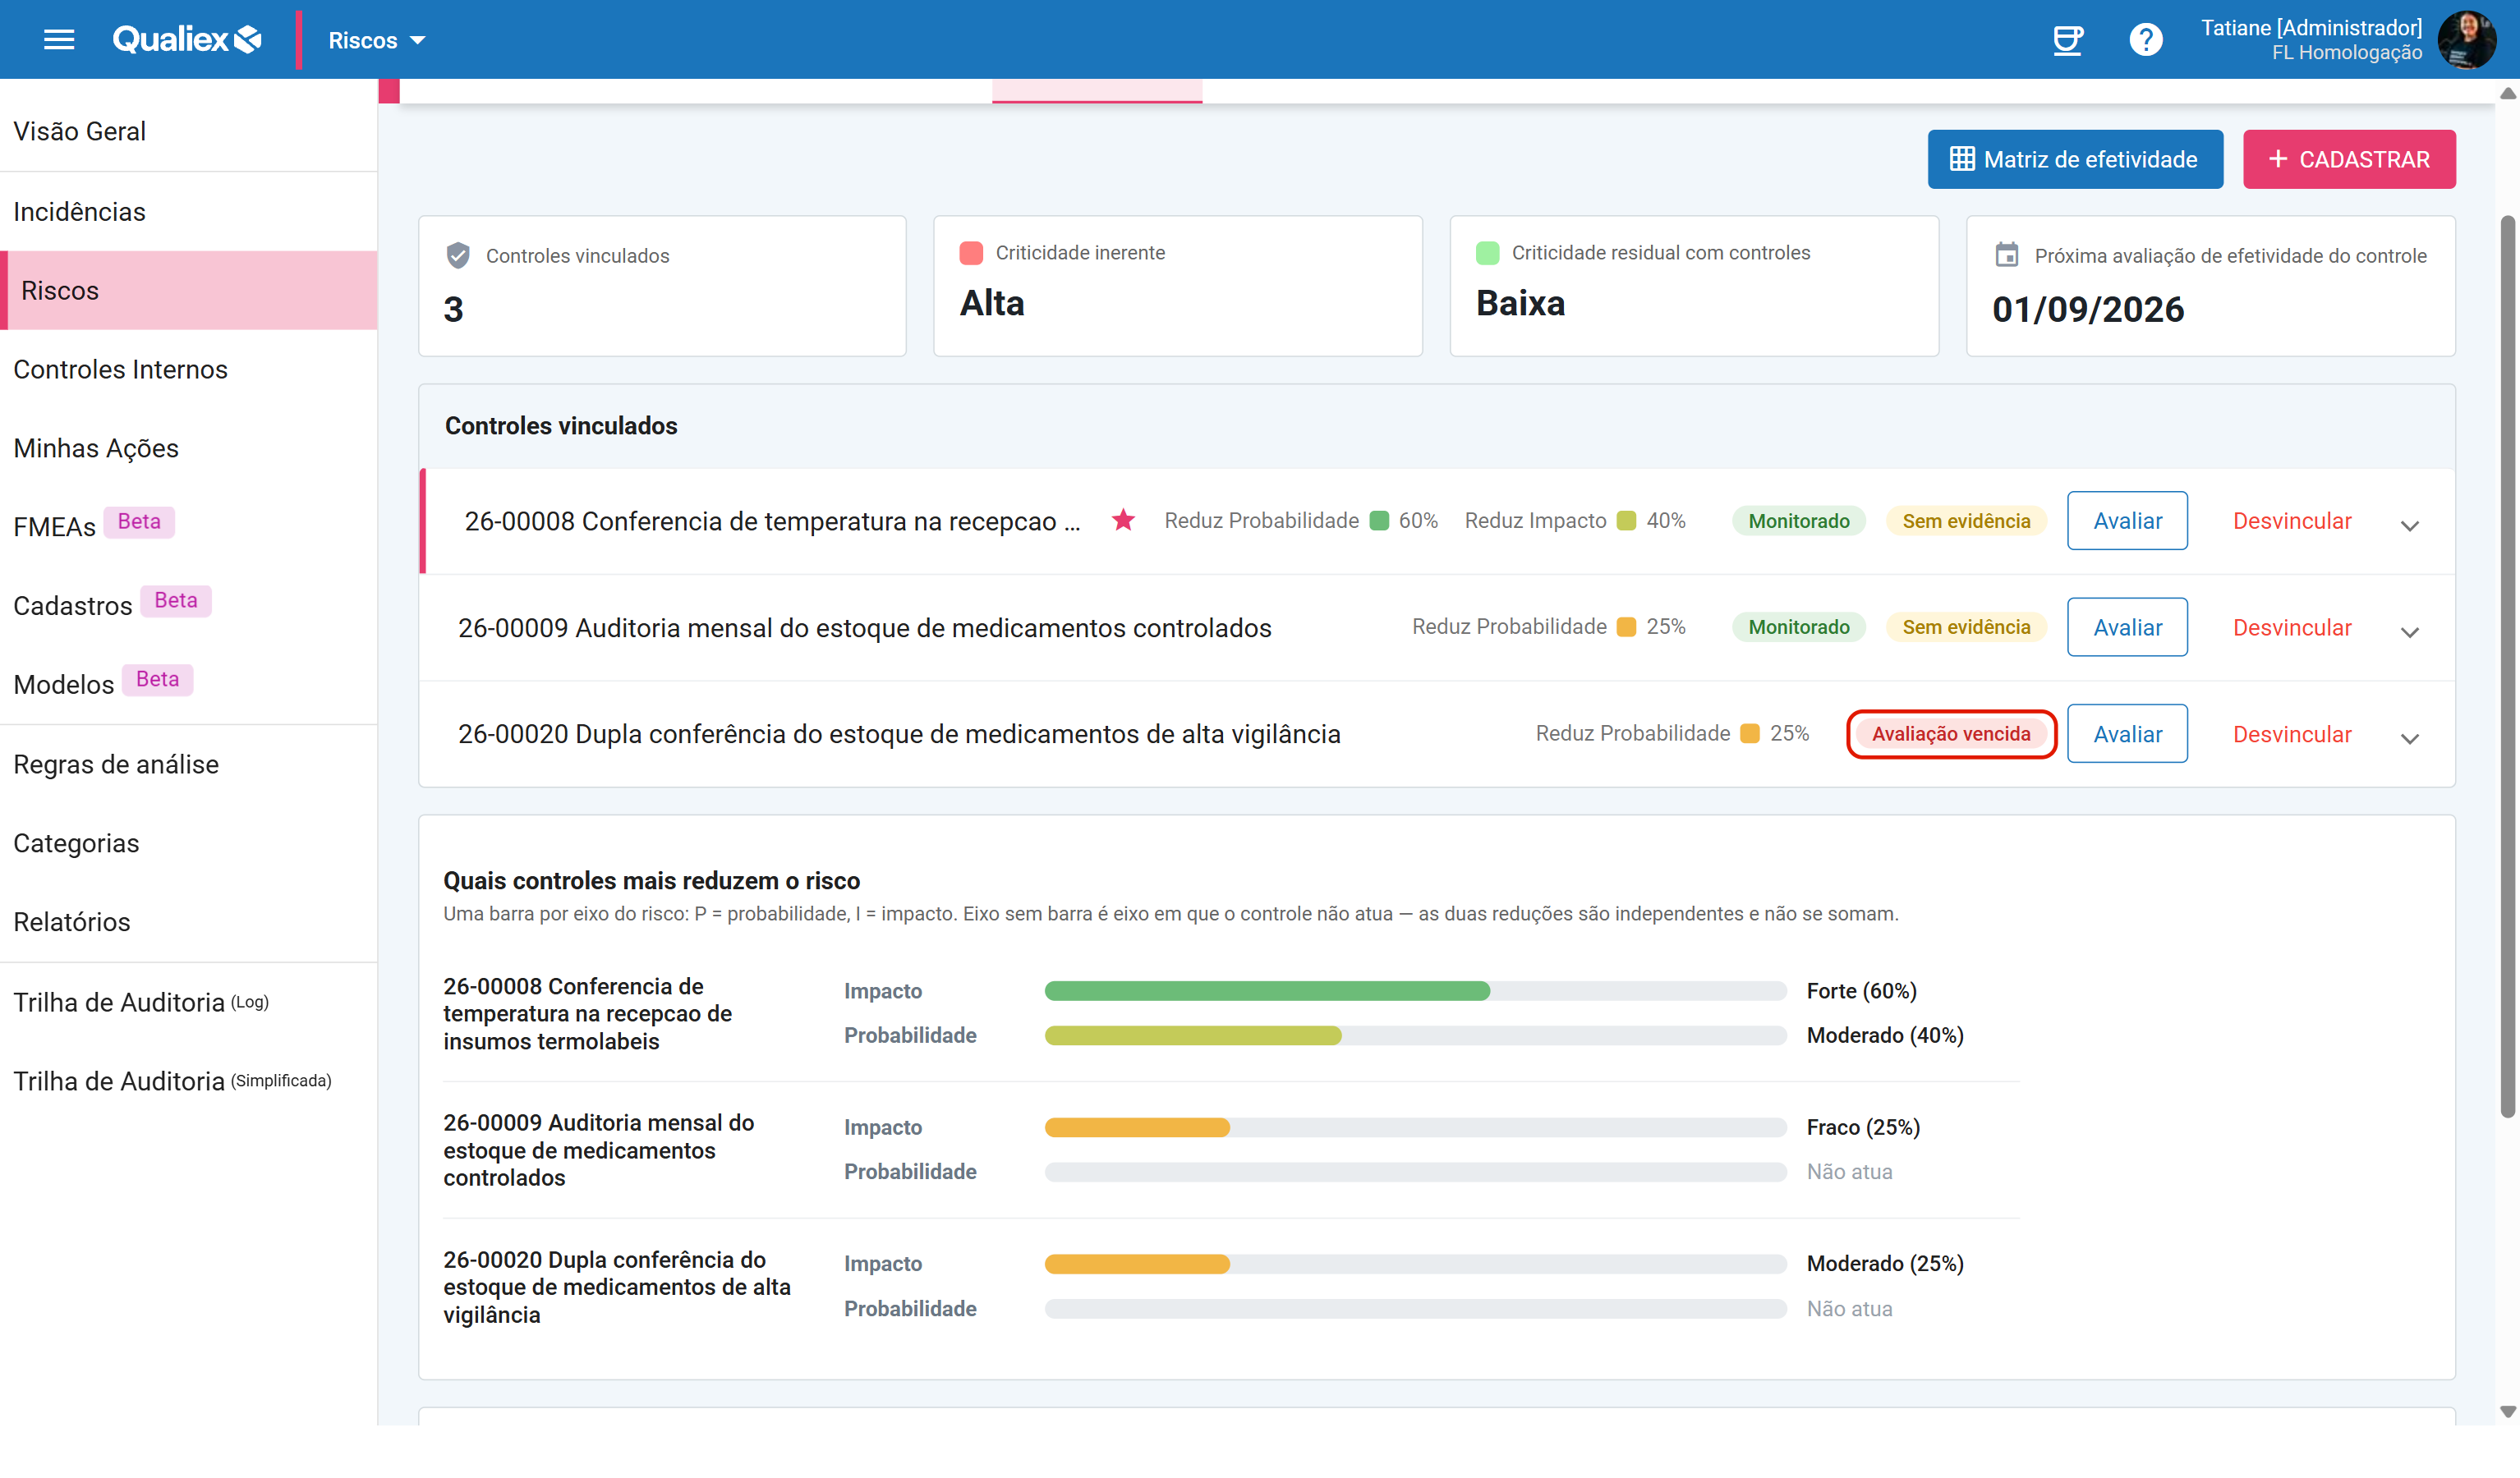The image size is (2520, 1478).
Task: Open Trilha de Auditoria (Log)
Action: pos(189,1002)
